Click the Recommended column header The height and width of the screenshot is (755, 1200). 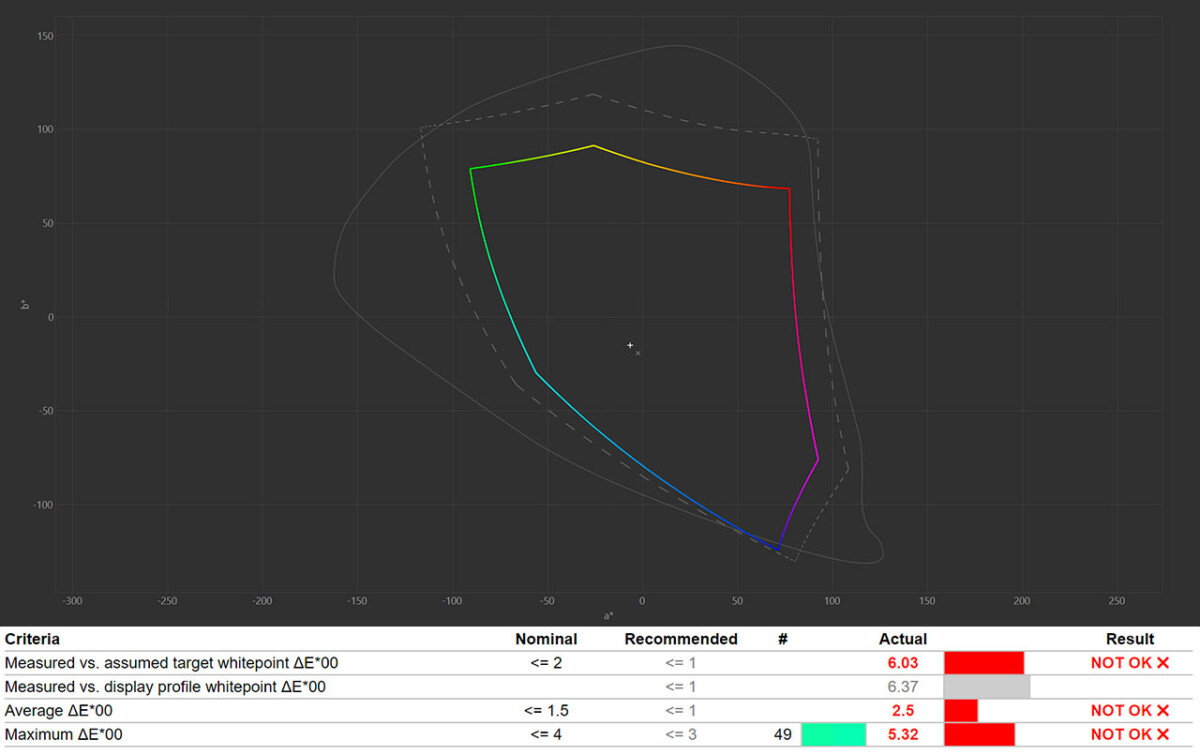point(681,639)
